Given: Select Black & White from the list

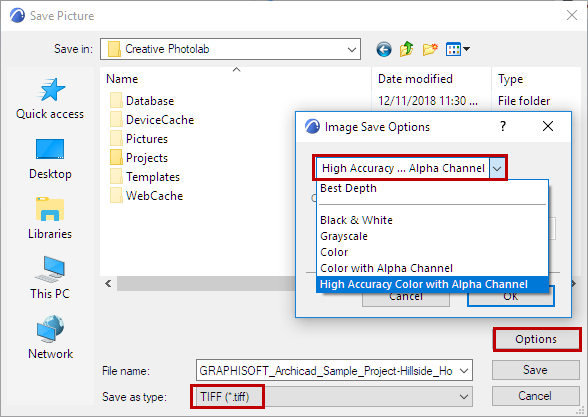Looking at the screenshot, I should (356, 220).
